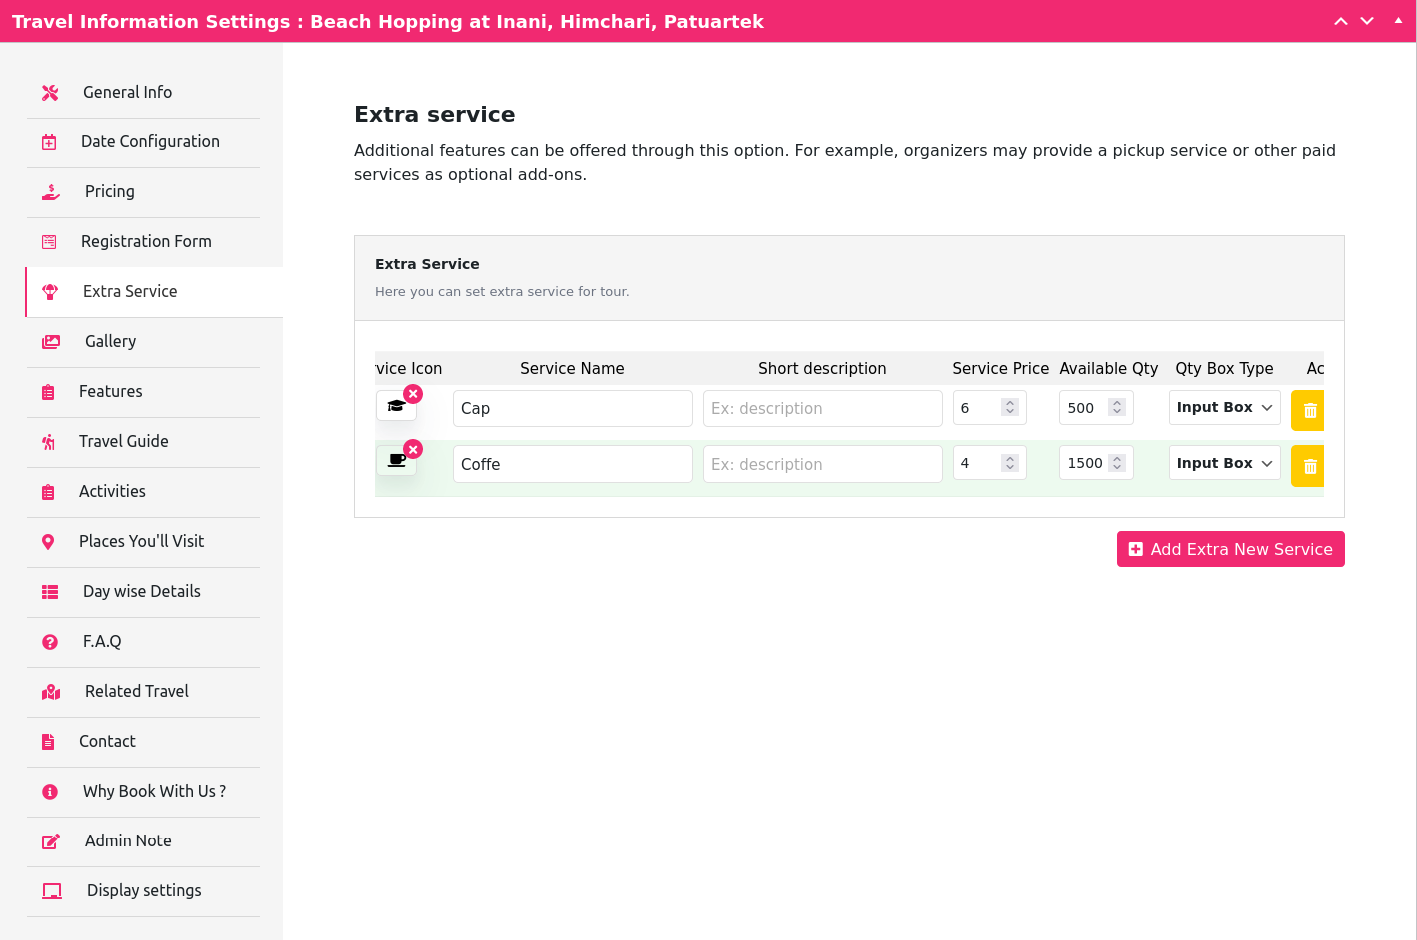Click the Coffe service name field
This screenshot has width=1417, height=940.
572,464
